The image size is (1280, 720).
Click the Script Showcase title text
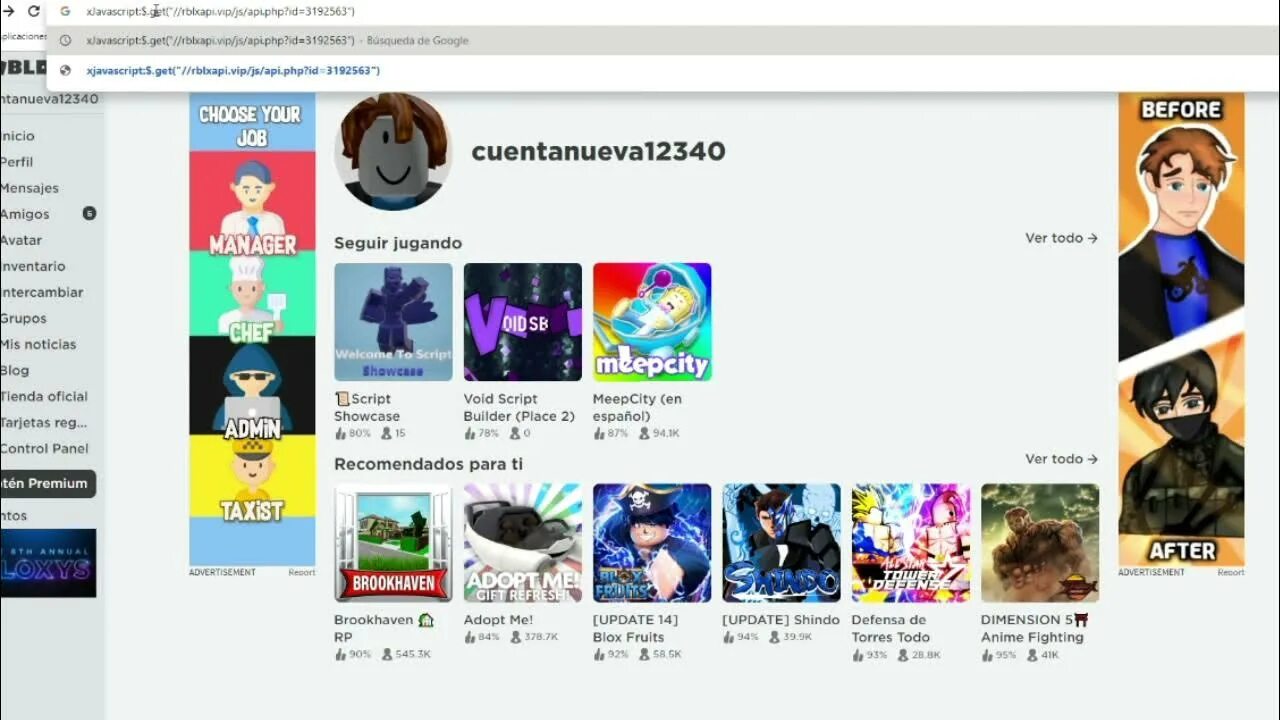[x=367, y=407]
